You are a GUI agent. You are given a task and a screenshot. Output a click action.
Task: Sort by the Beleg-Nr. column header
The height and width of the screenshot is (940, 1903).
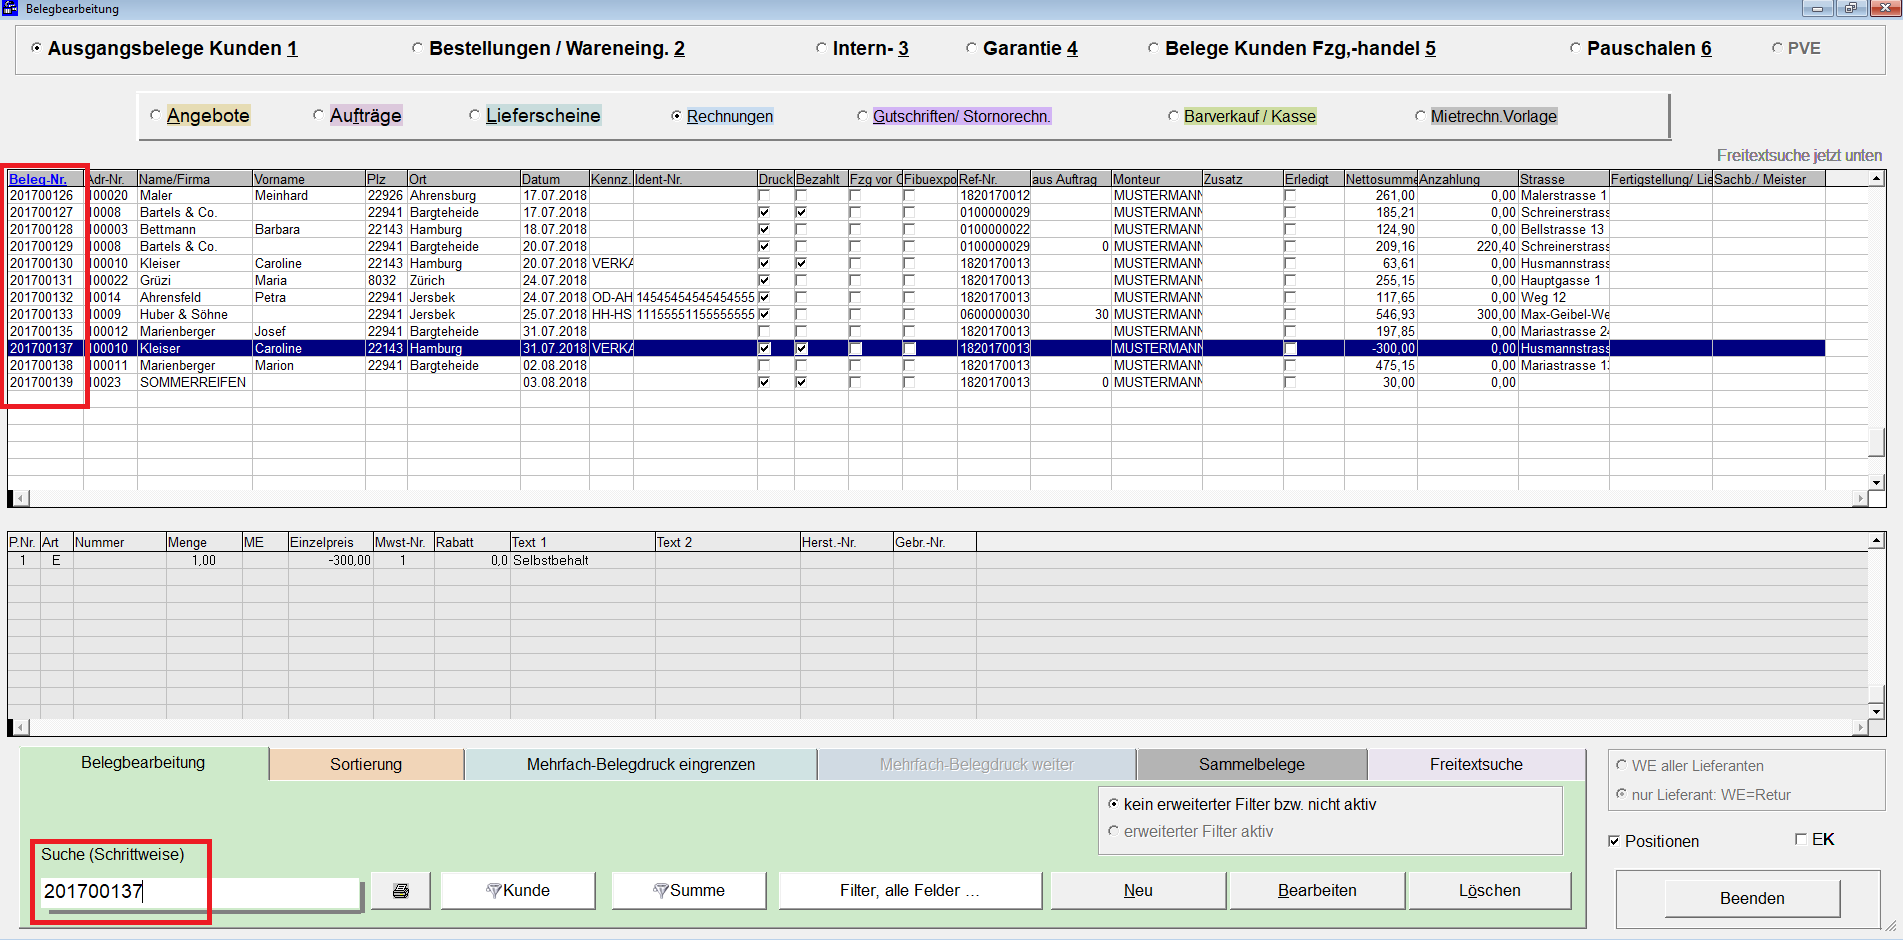[x=45, y=179]
